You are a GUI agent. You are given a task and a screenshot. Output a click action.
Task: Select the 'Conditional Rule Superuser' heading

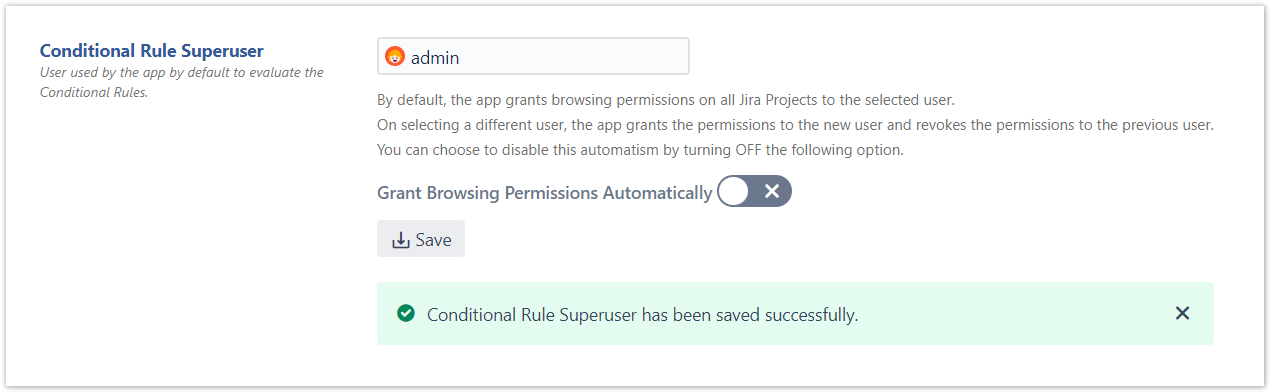(x=158, y=50)
